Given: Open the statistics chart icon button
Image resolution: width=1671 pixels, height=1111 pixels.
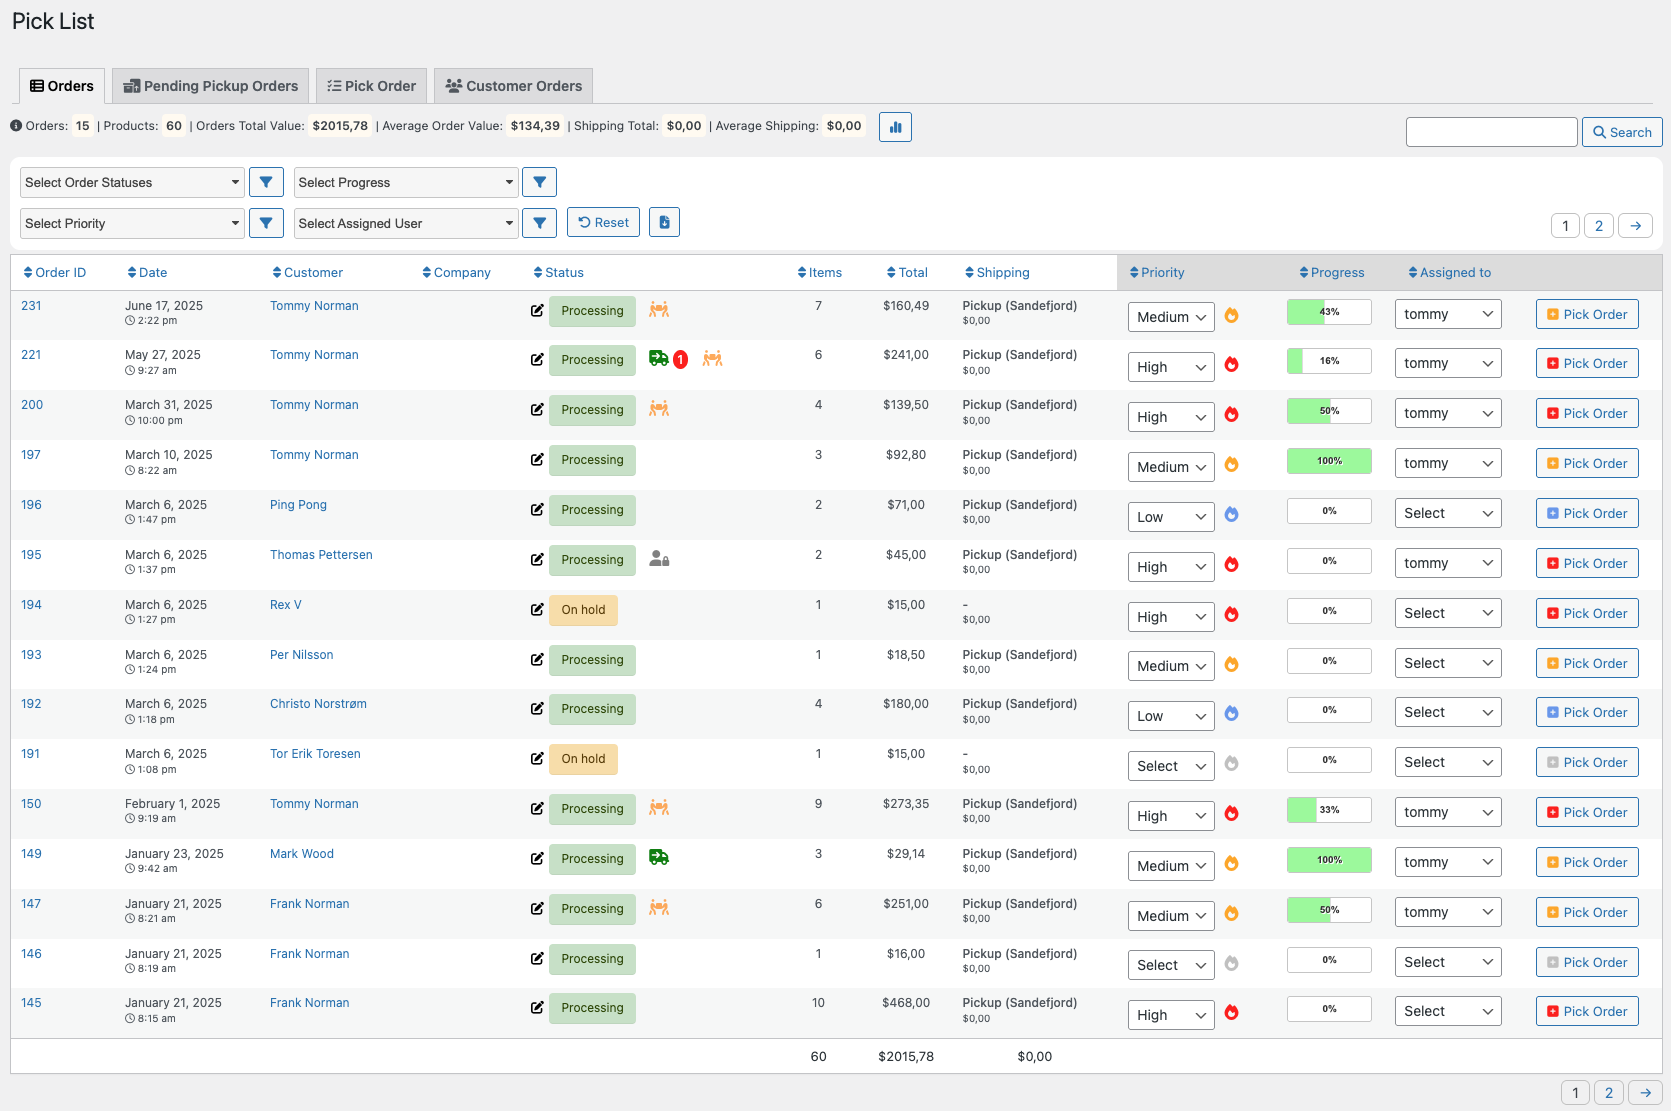Looking at the screenshot, I should pyautogui.click(x=895, y=127).
